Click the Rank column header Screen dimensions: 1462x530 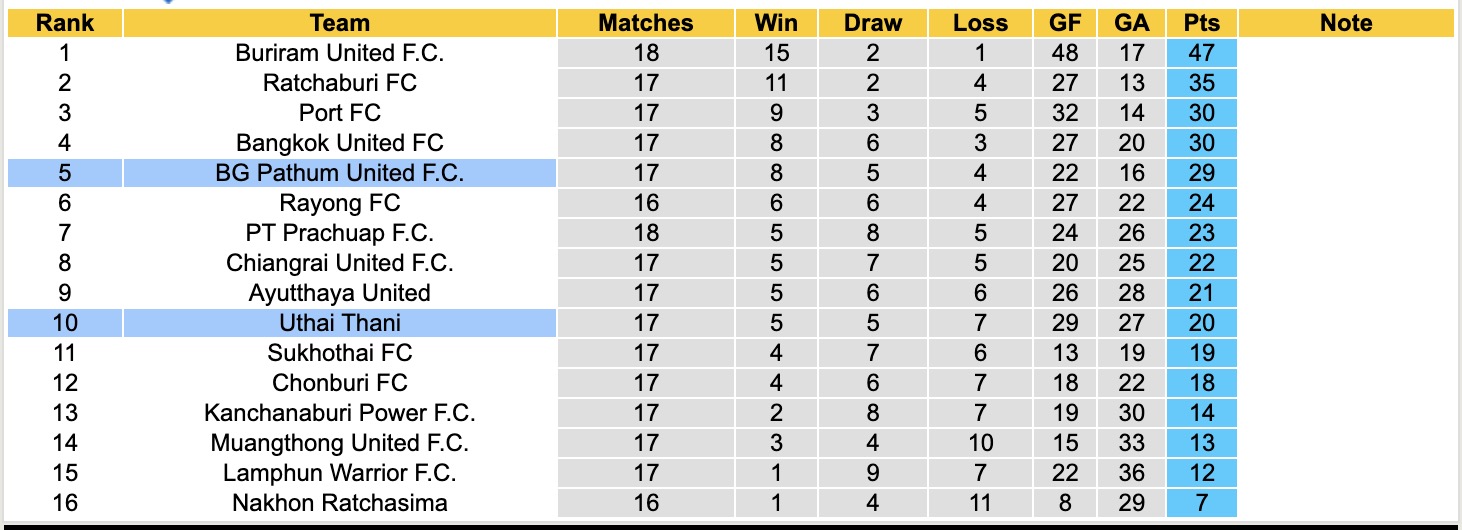coord(65,23)
